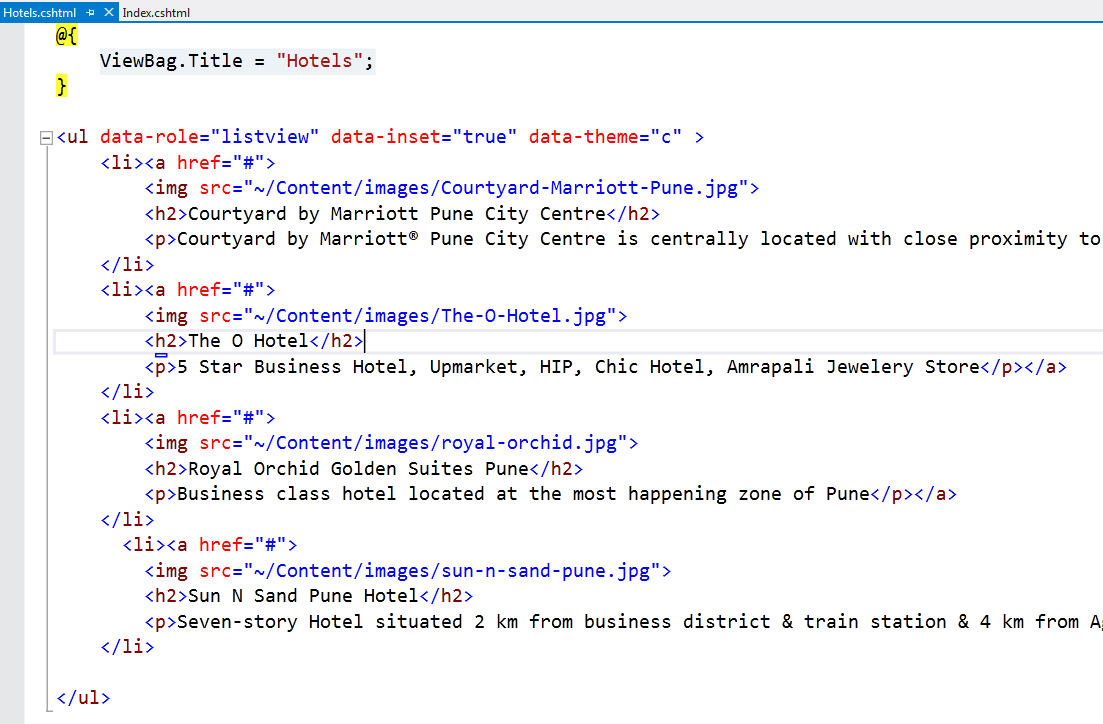Viewport: 1103px width, 724px height.
Task: Click the Courtyard by Marriott h2 heading text
Action: tap(397, 214)
